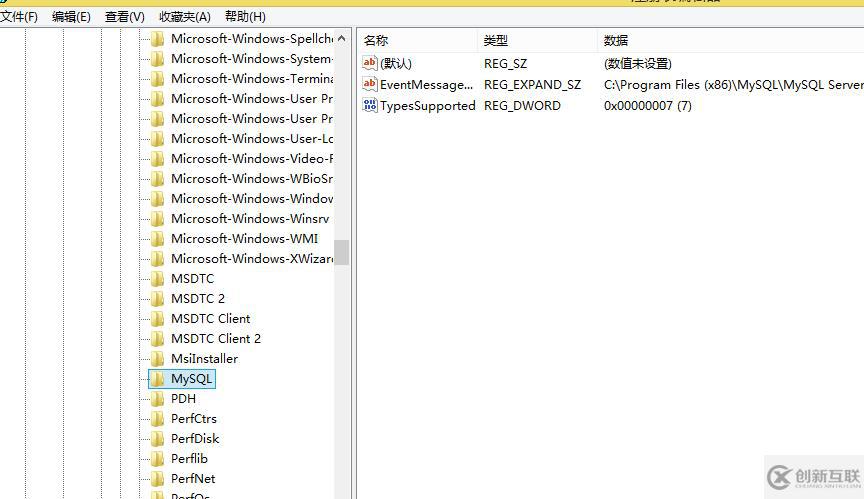864x499 pixels.
Task: Click the C:\Program Files (x86)\MySQL data cell
Action: (733, 85)
